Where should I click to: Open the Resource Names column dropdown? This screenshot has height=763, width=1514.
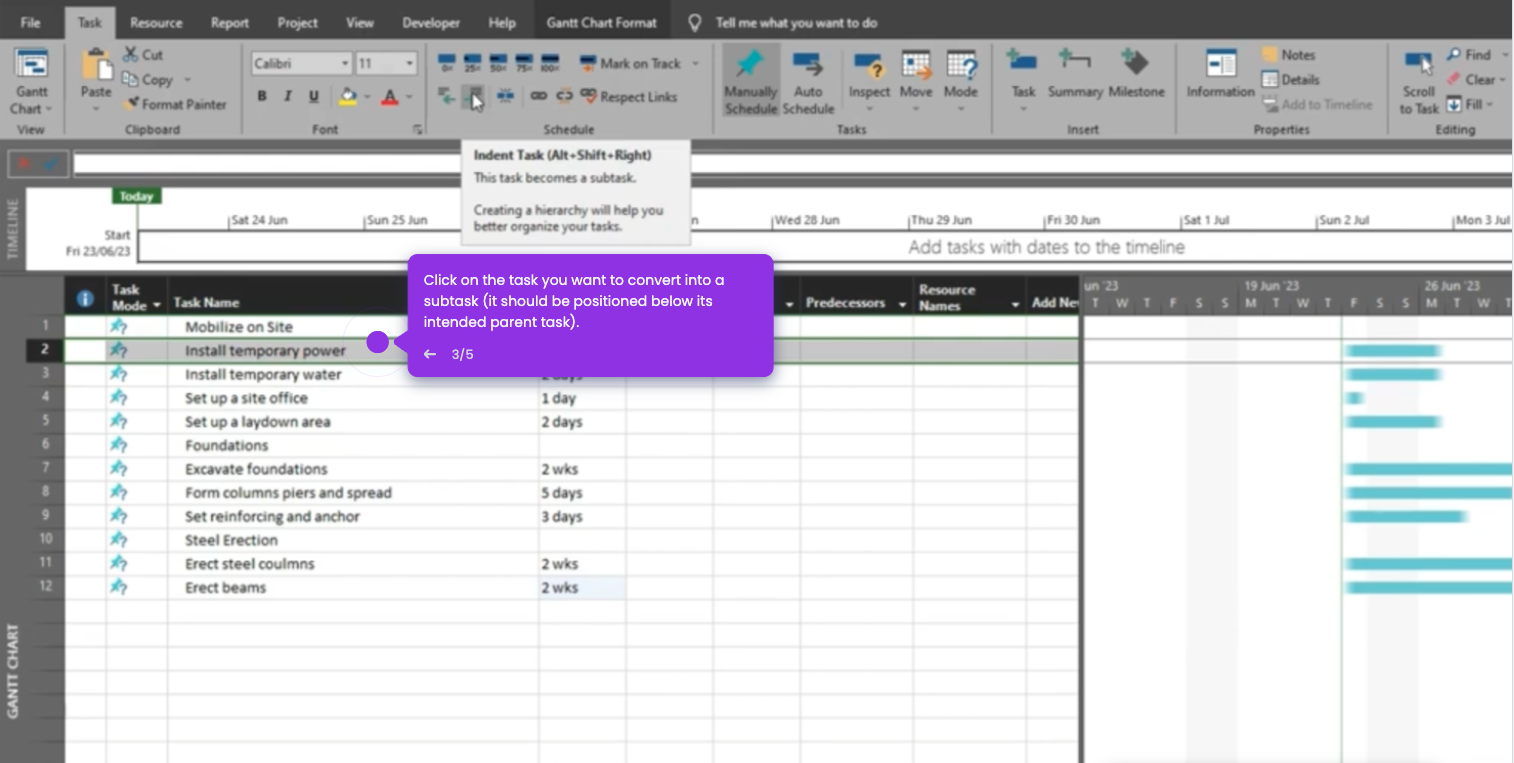pos(1016,303)
